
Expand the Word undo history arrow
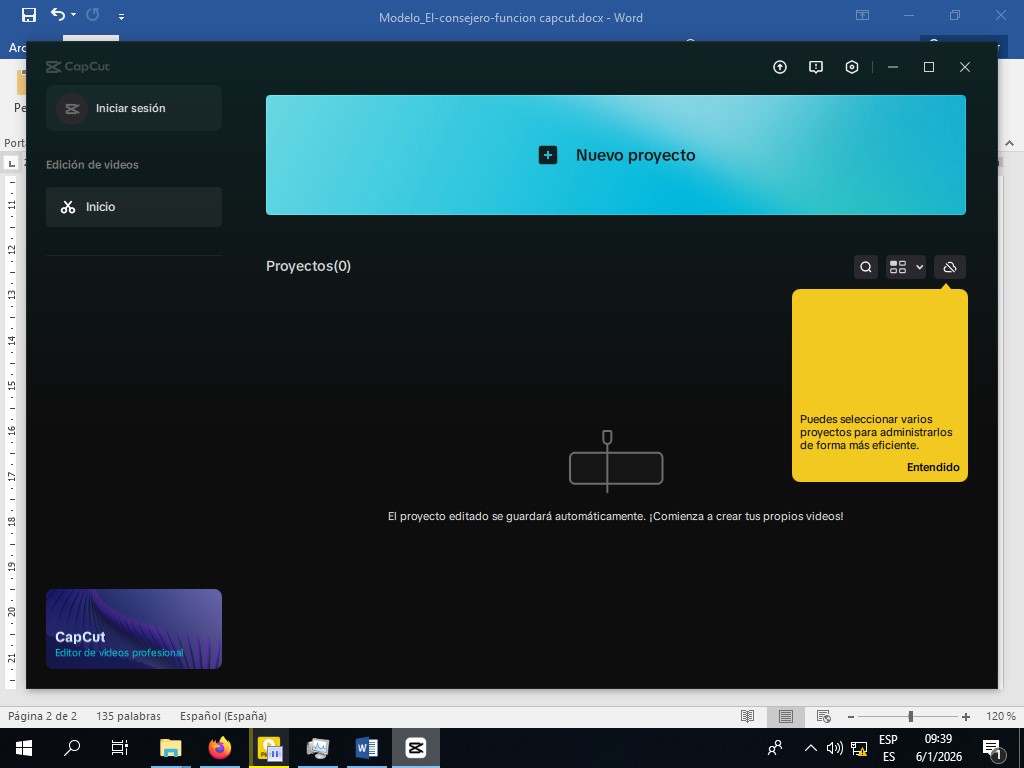(x=73, y=15)
